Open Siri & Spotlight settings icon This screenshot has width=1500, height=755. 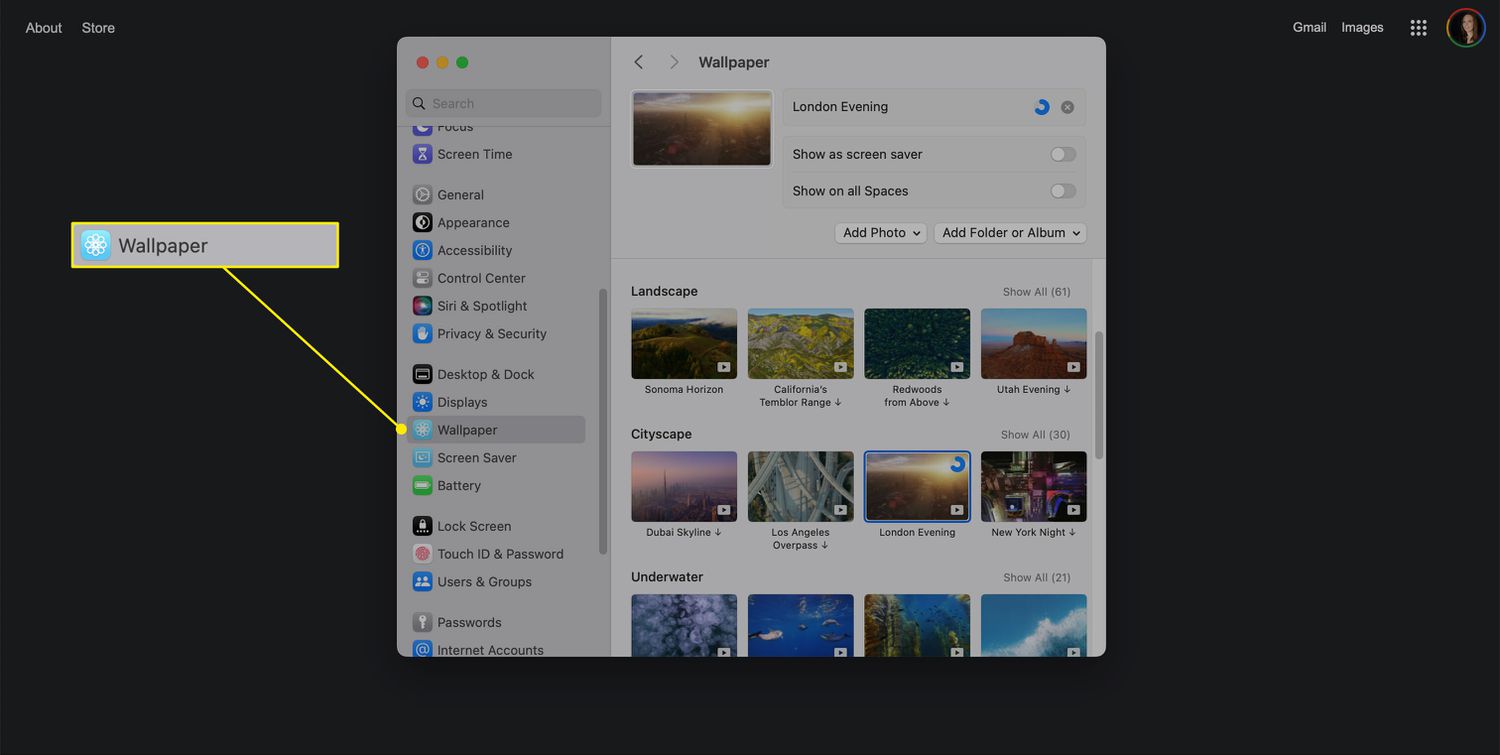[422, 306]
